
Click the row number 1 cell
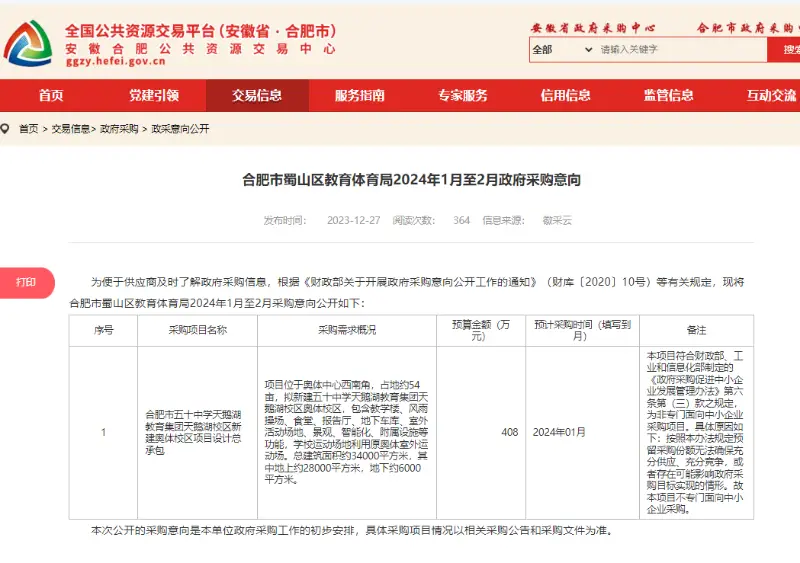[x=104, y=432]
